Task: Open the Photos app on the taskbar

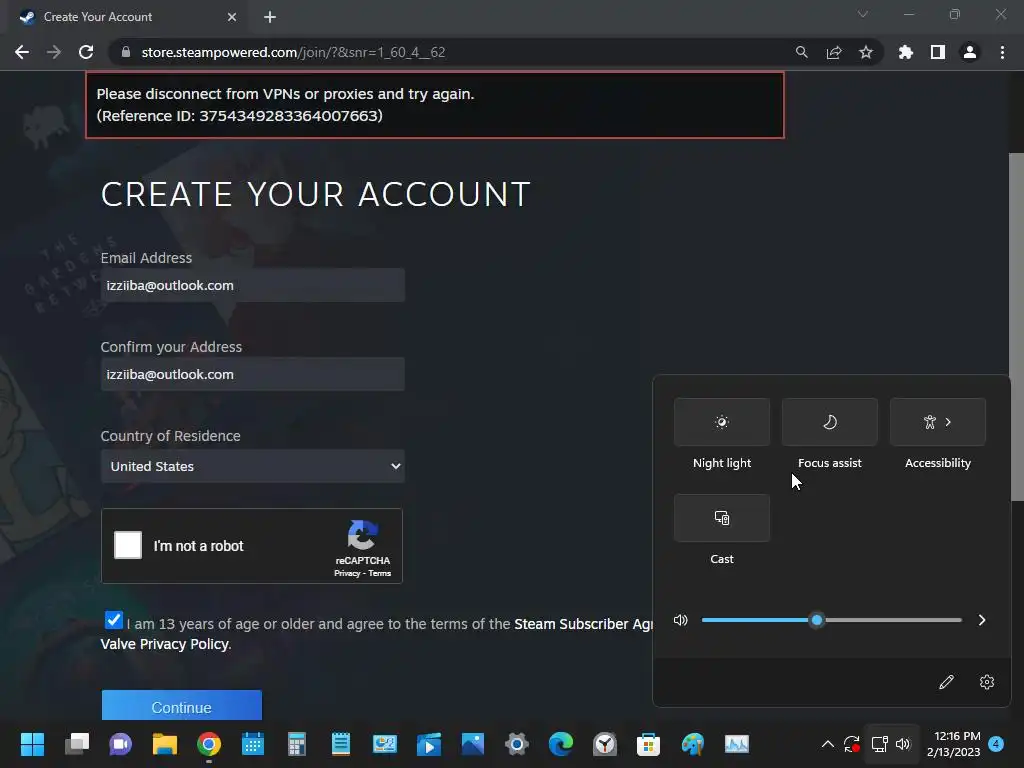Action: [x=473, y=744]
